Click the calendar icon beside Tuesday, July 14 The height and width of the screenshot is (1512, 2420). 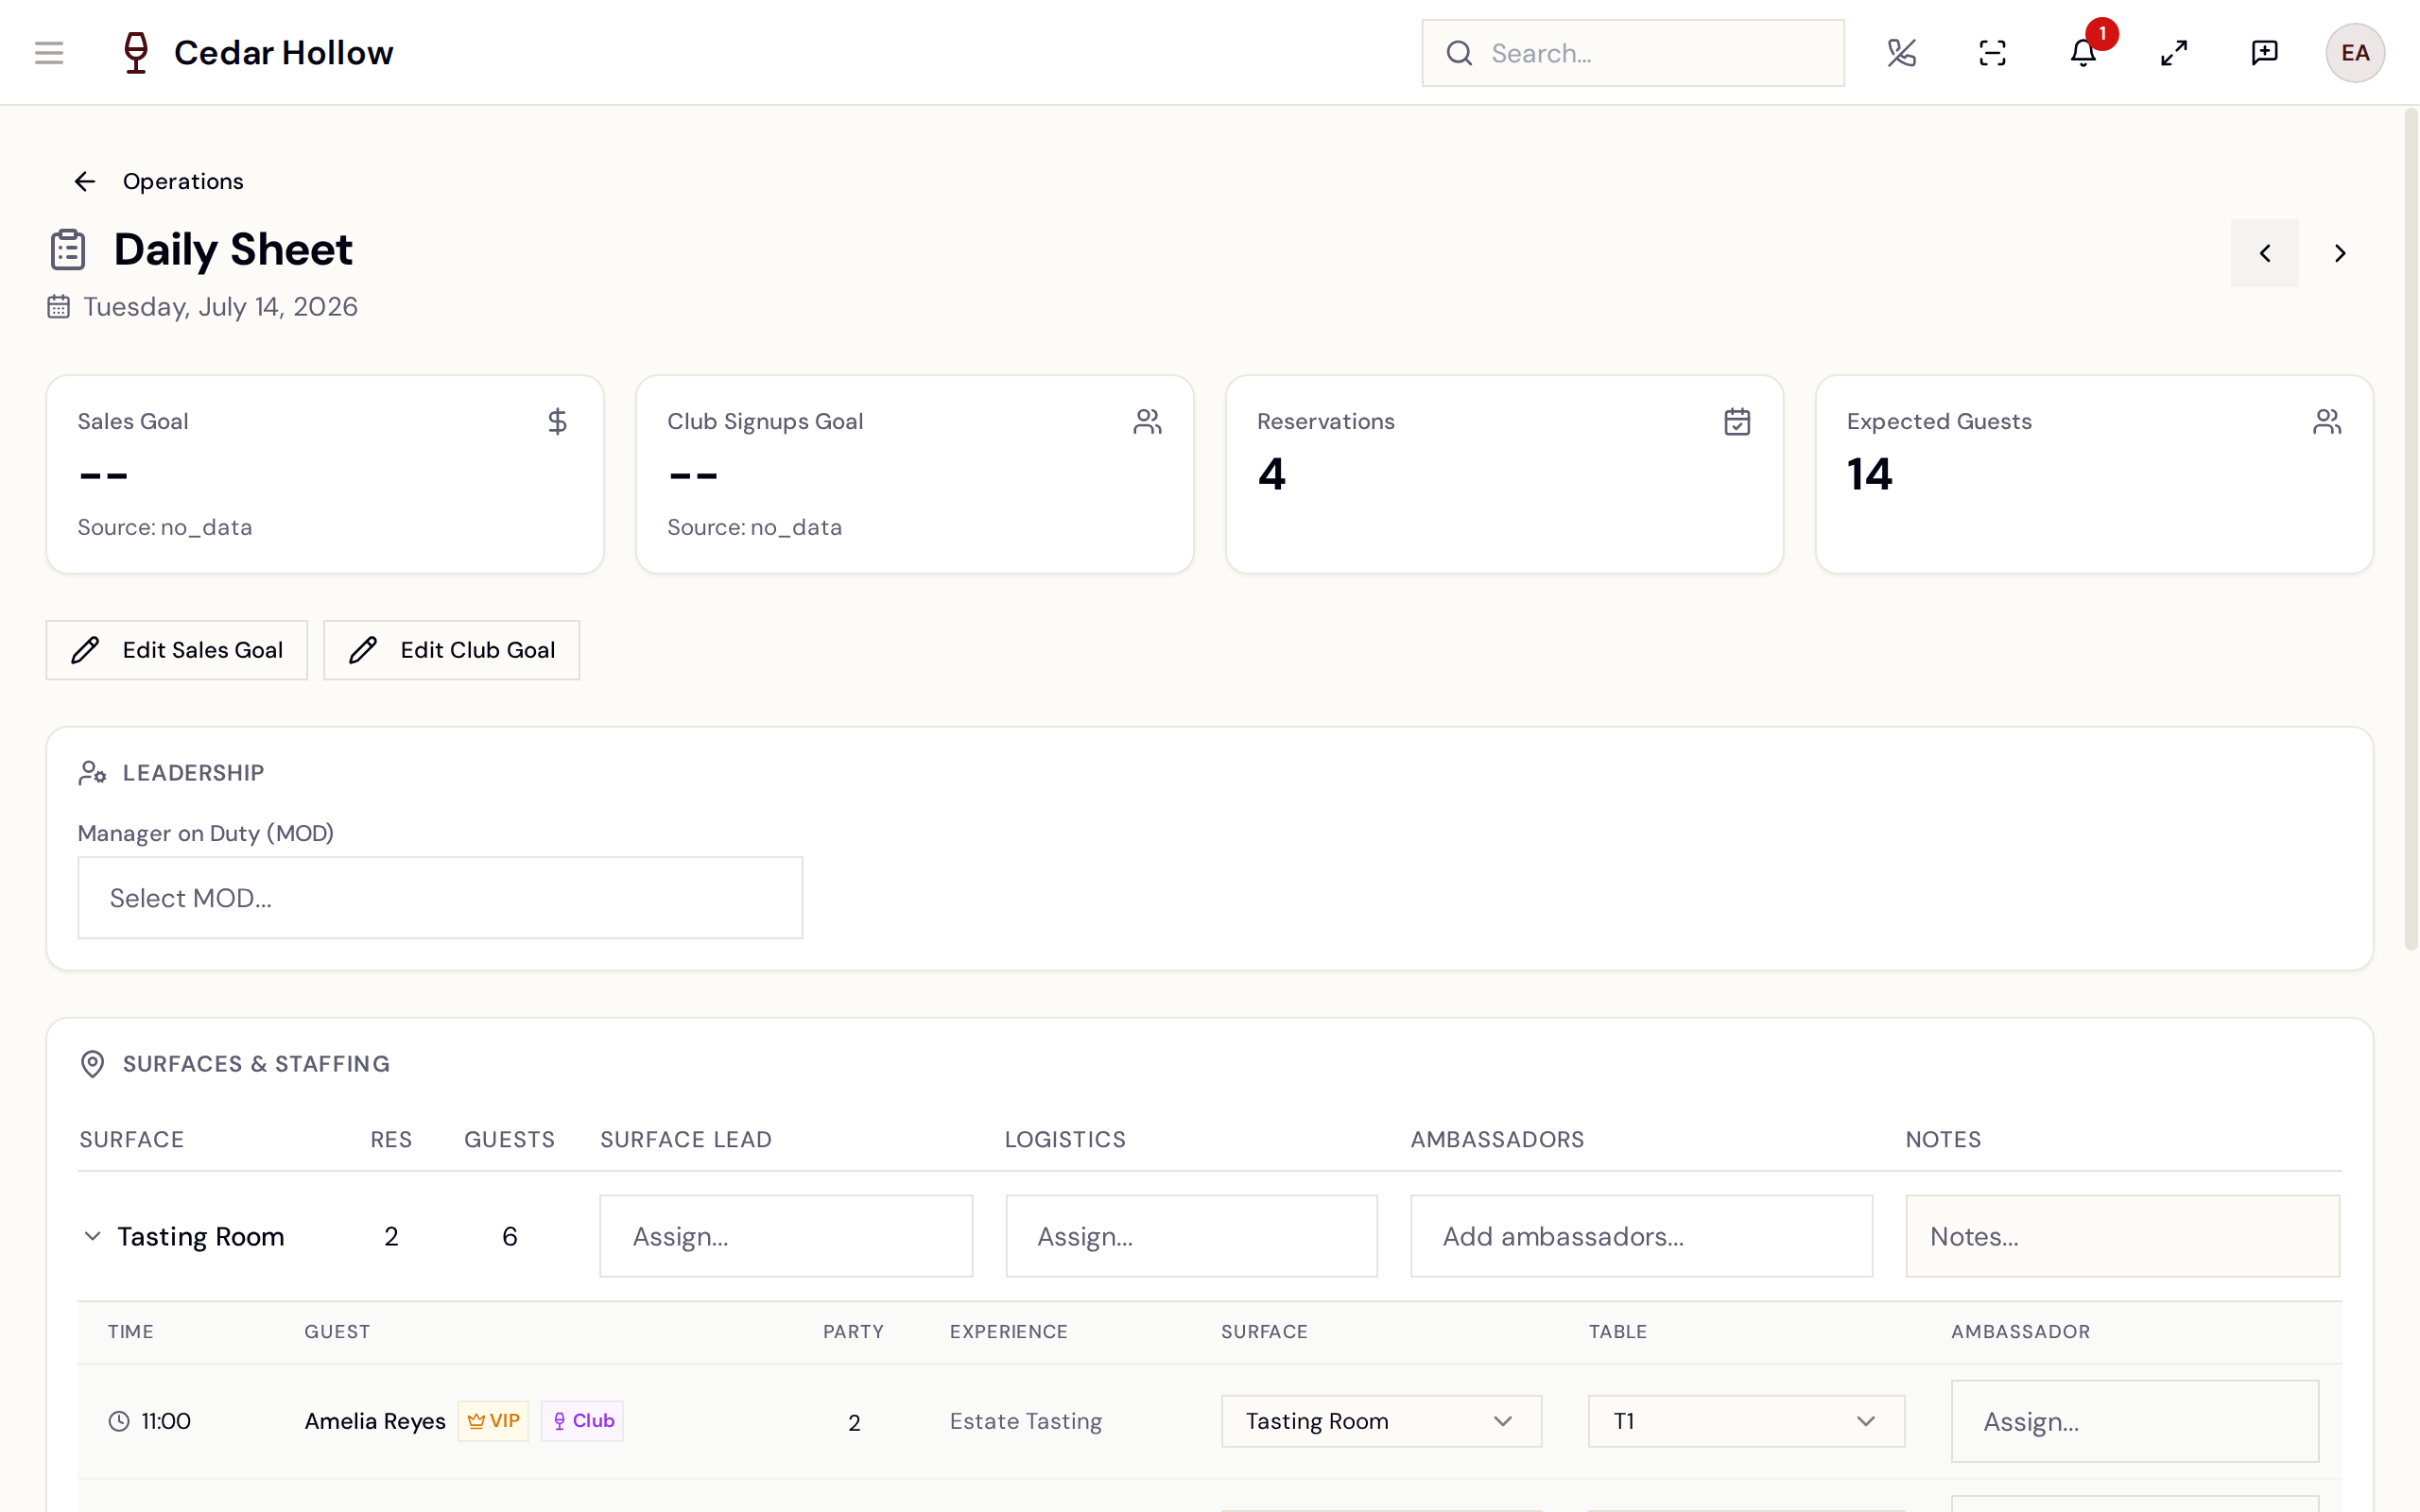pyautogui.click(x=59, y=307)
